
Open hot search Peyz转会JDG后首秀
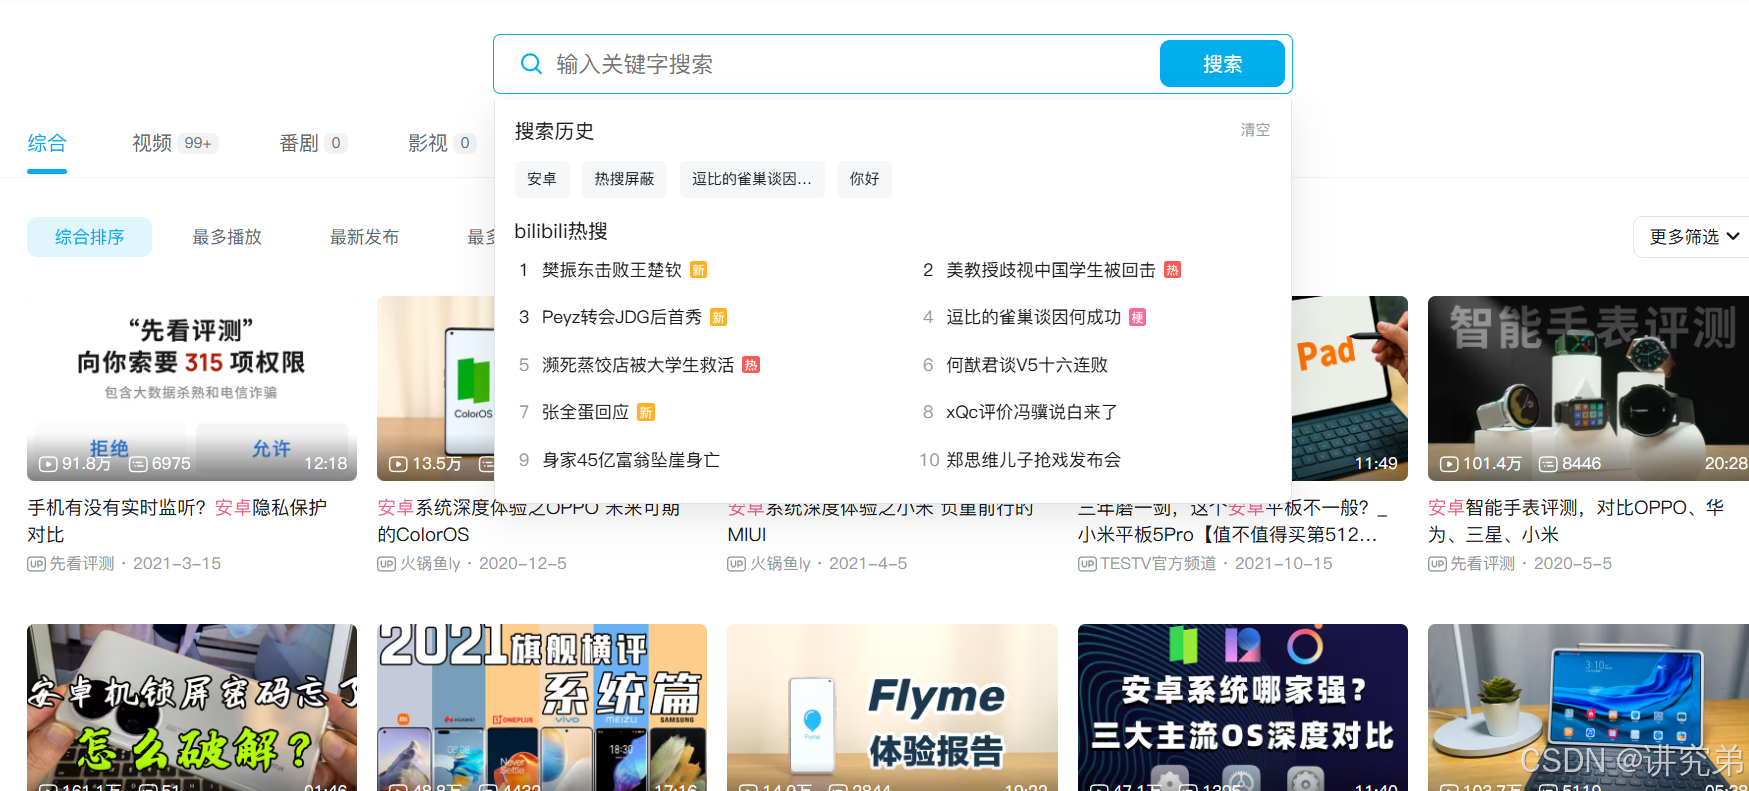click(x=621, y=317)
